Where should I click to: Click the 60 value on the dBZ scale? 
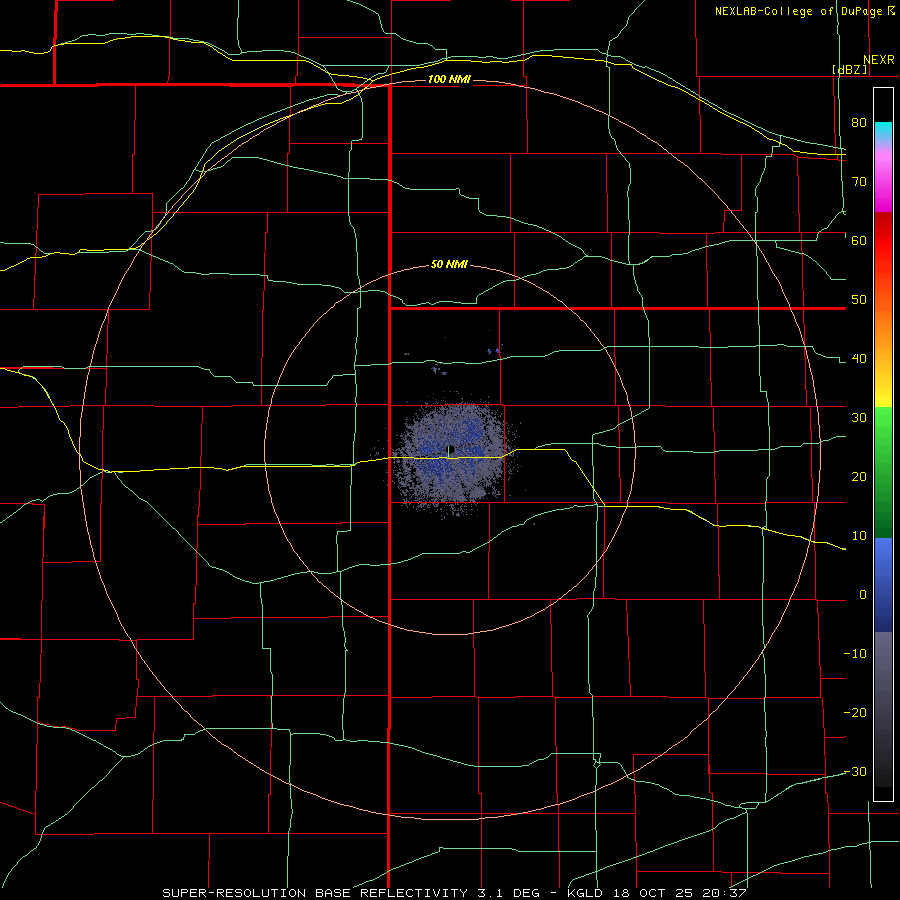coord(859,240)
